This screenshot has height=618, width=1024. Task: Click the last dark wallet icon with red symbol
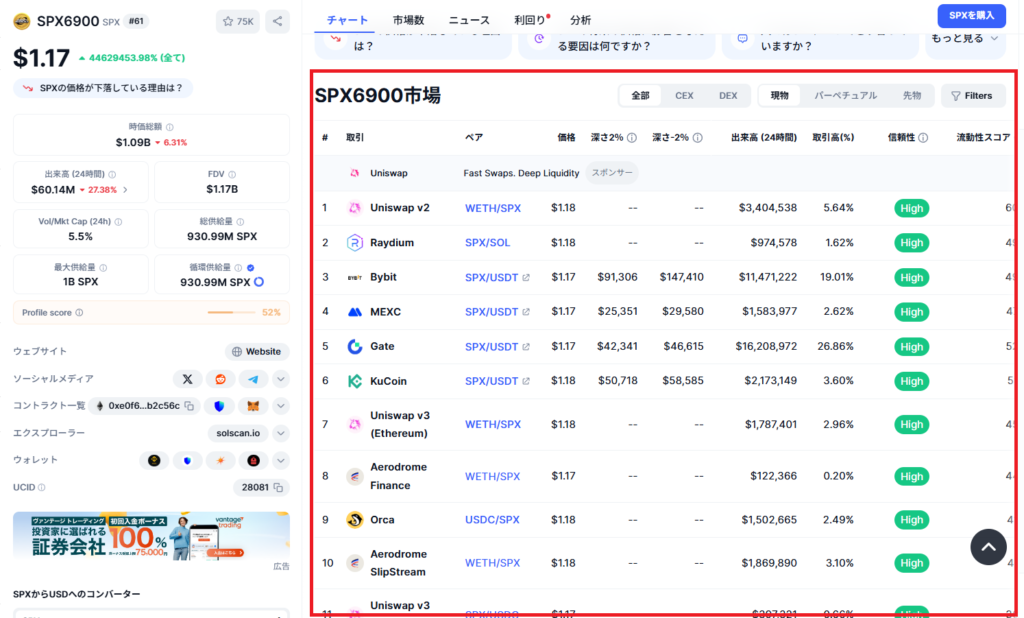pos(253,461)
